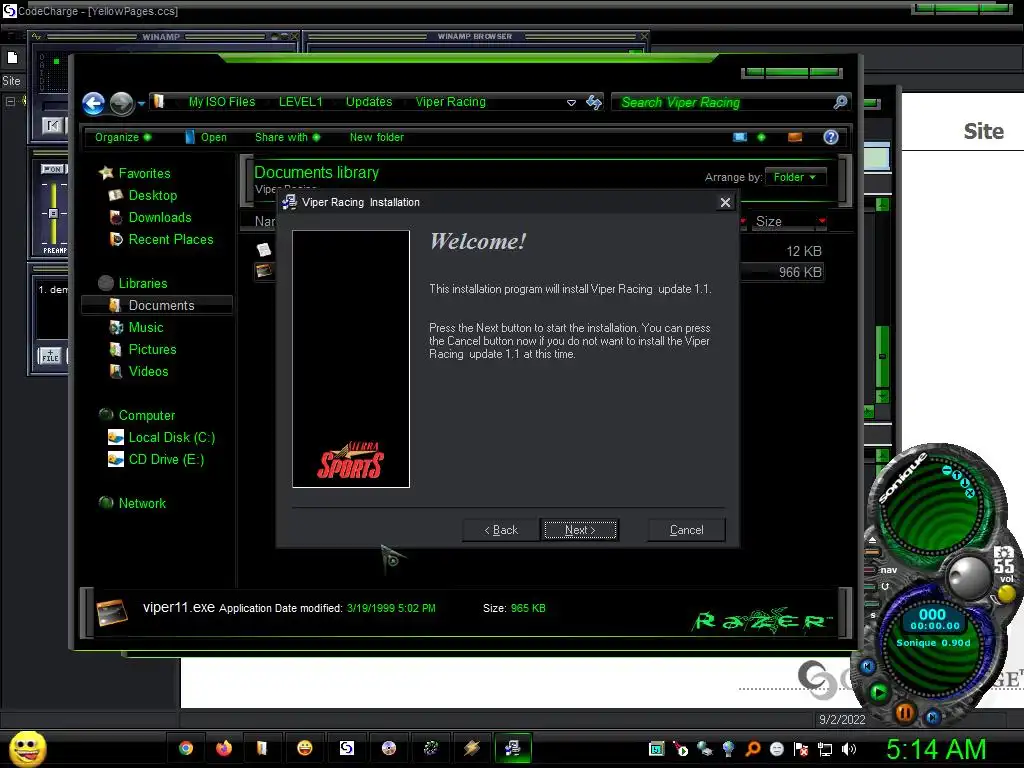This screenshot has height=768, width=1024.
Task: Click the search magnifier icon
Action: click(x=840, y=102)
